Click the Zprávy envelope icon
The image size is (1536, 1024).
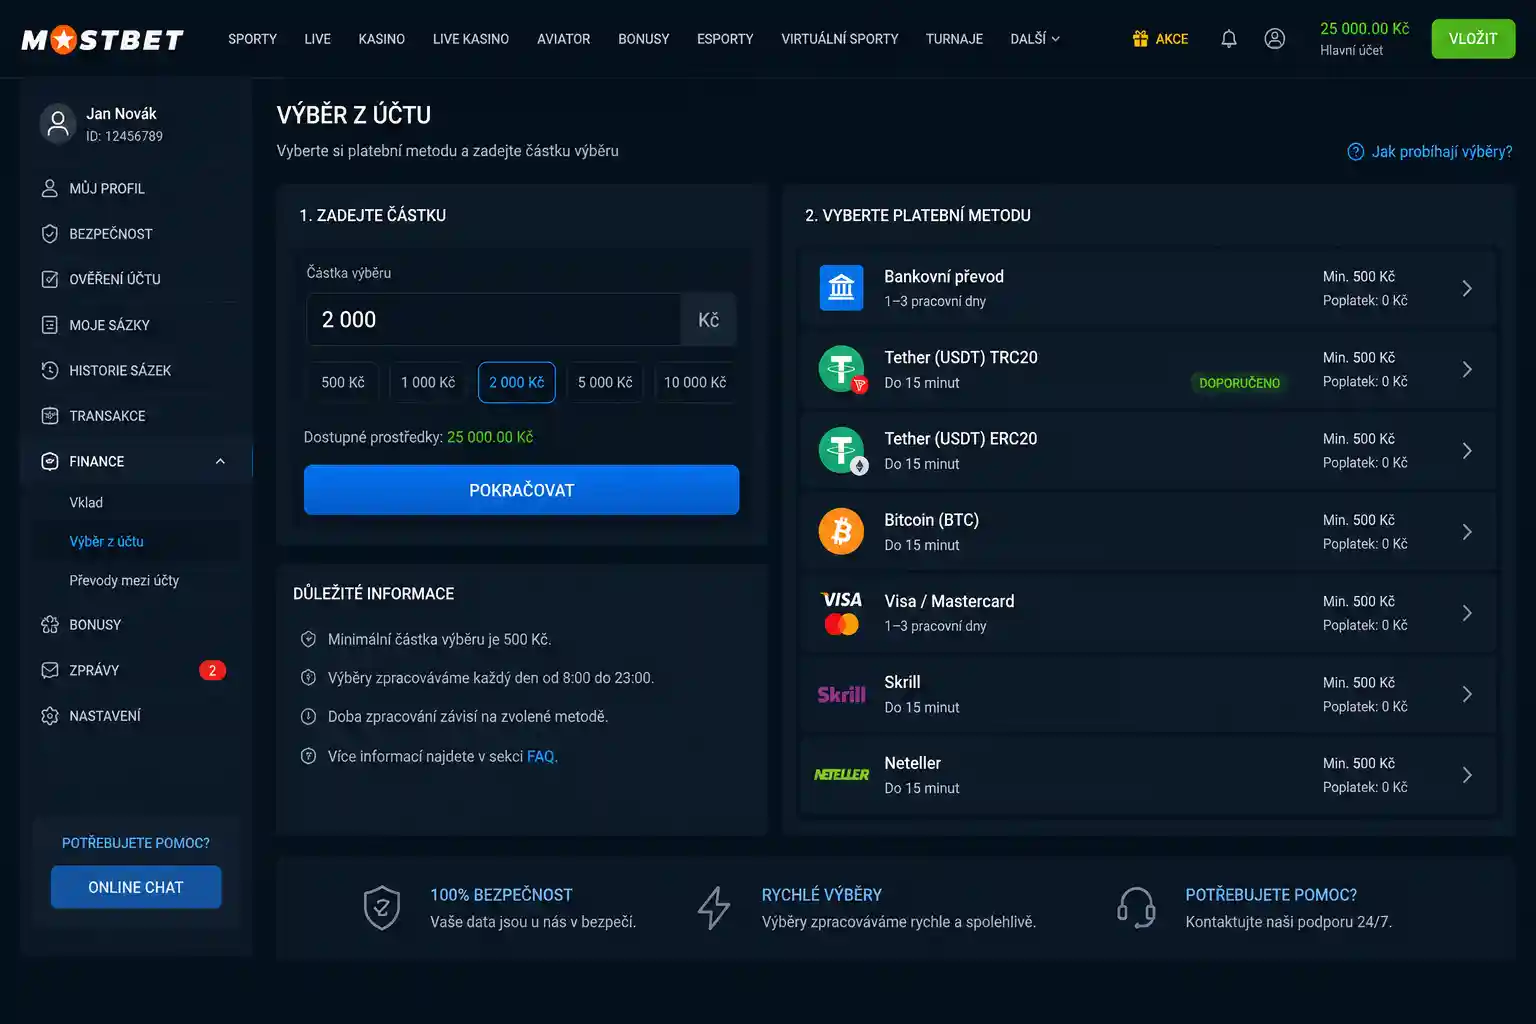coord(50,670)
